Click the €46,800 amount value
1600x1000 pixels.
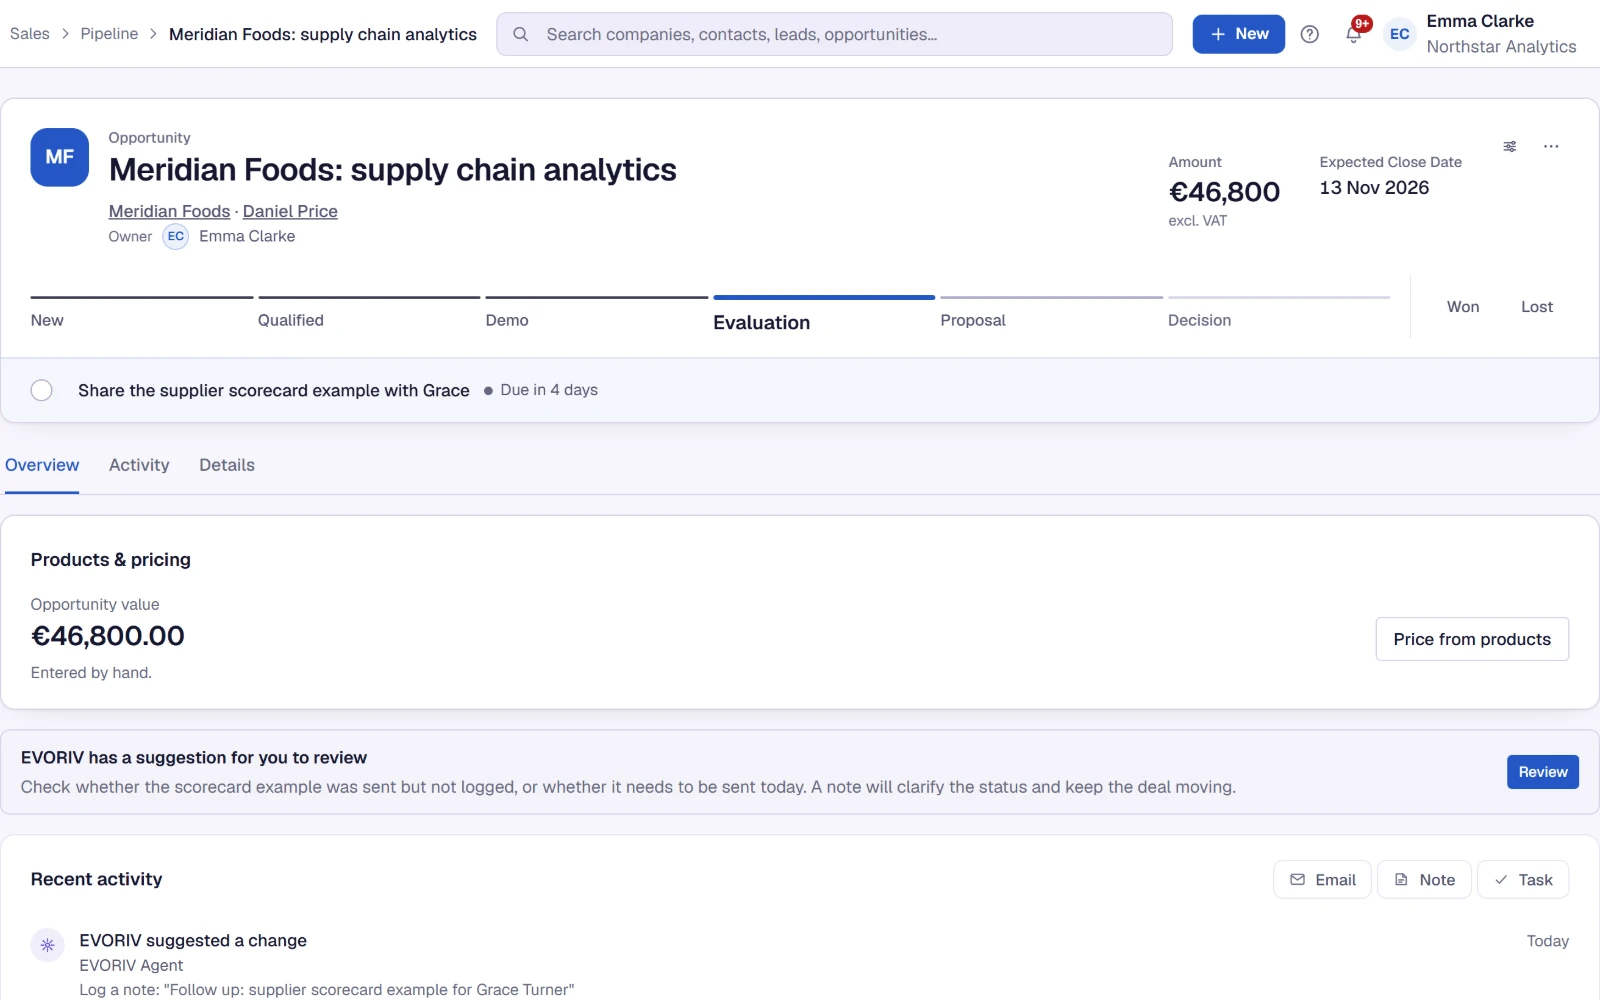point(1224,191)
